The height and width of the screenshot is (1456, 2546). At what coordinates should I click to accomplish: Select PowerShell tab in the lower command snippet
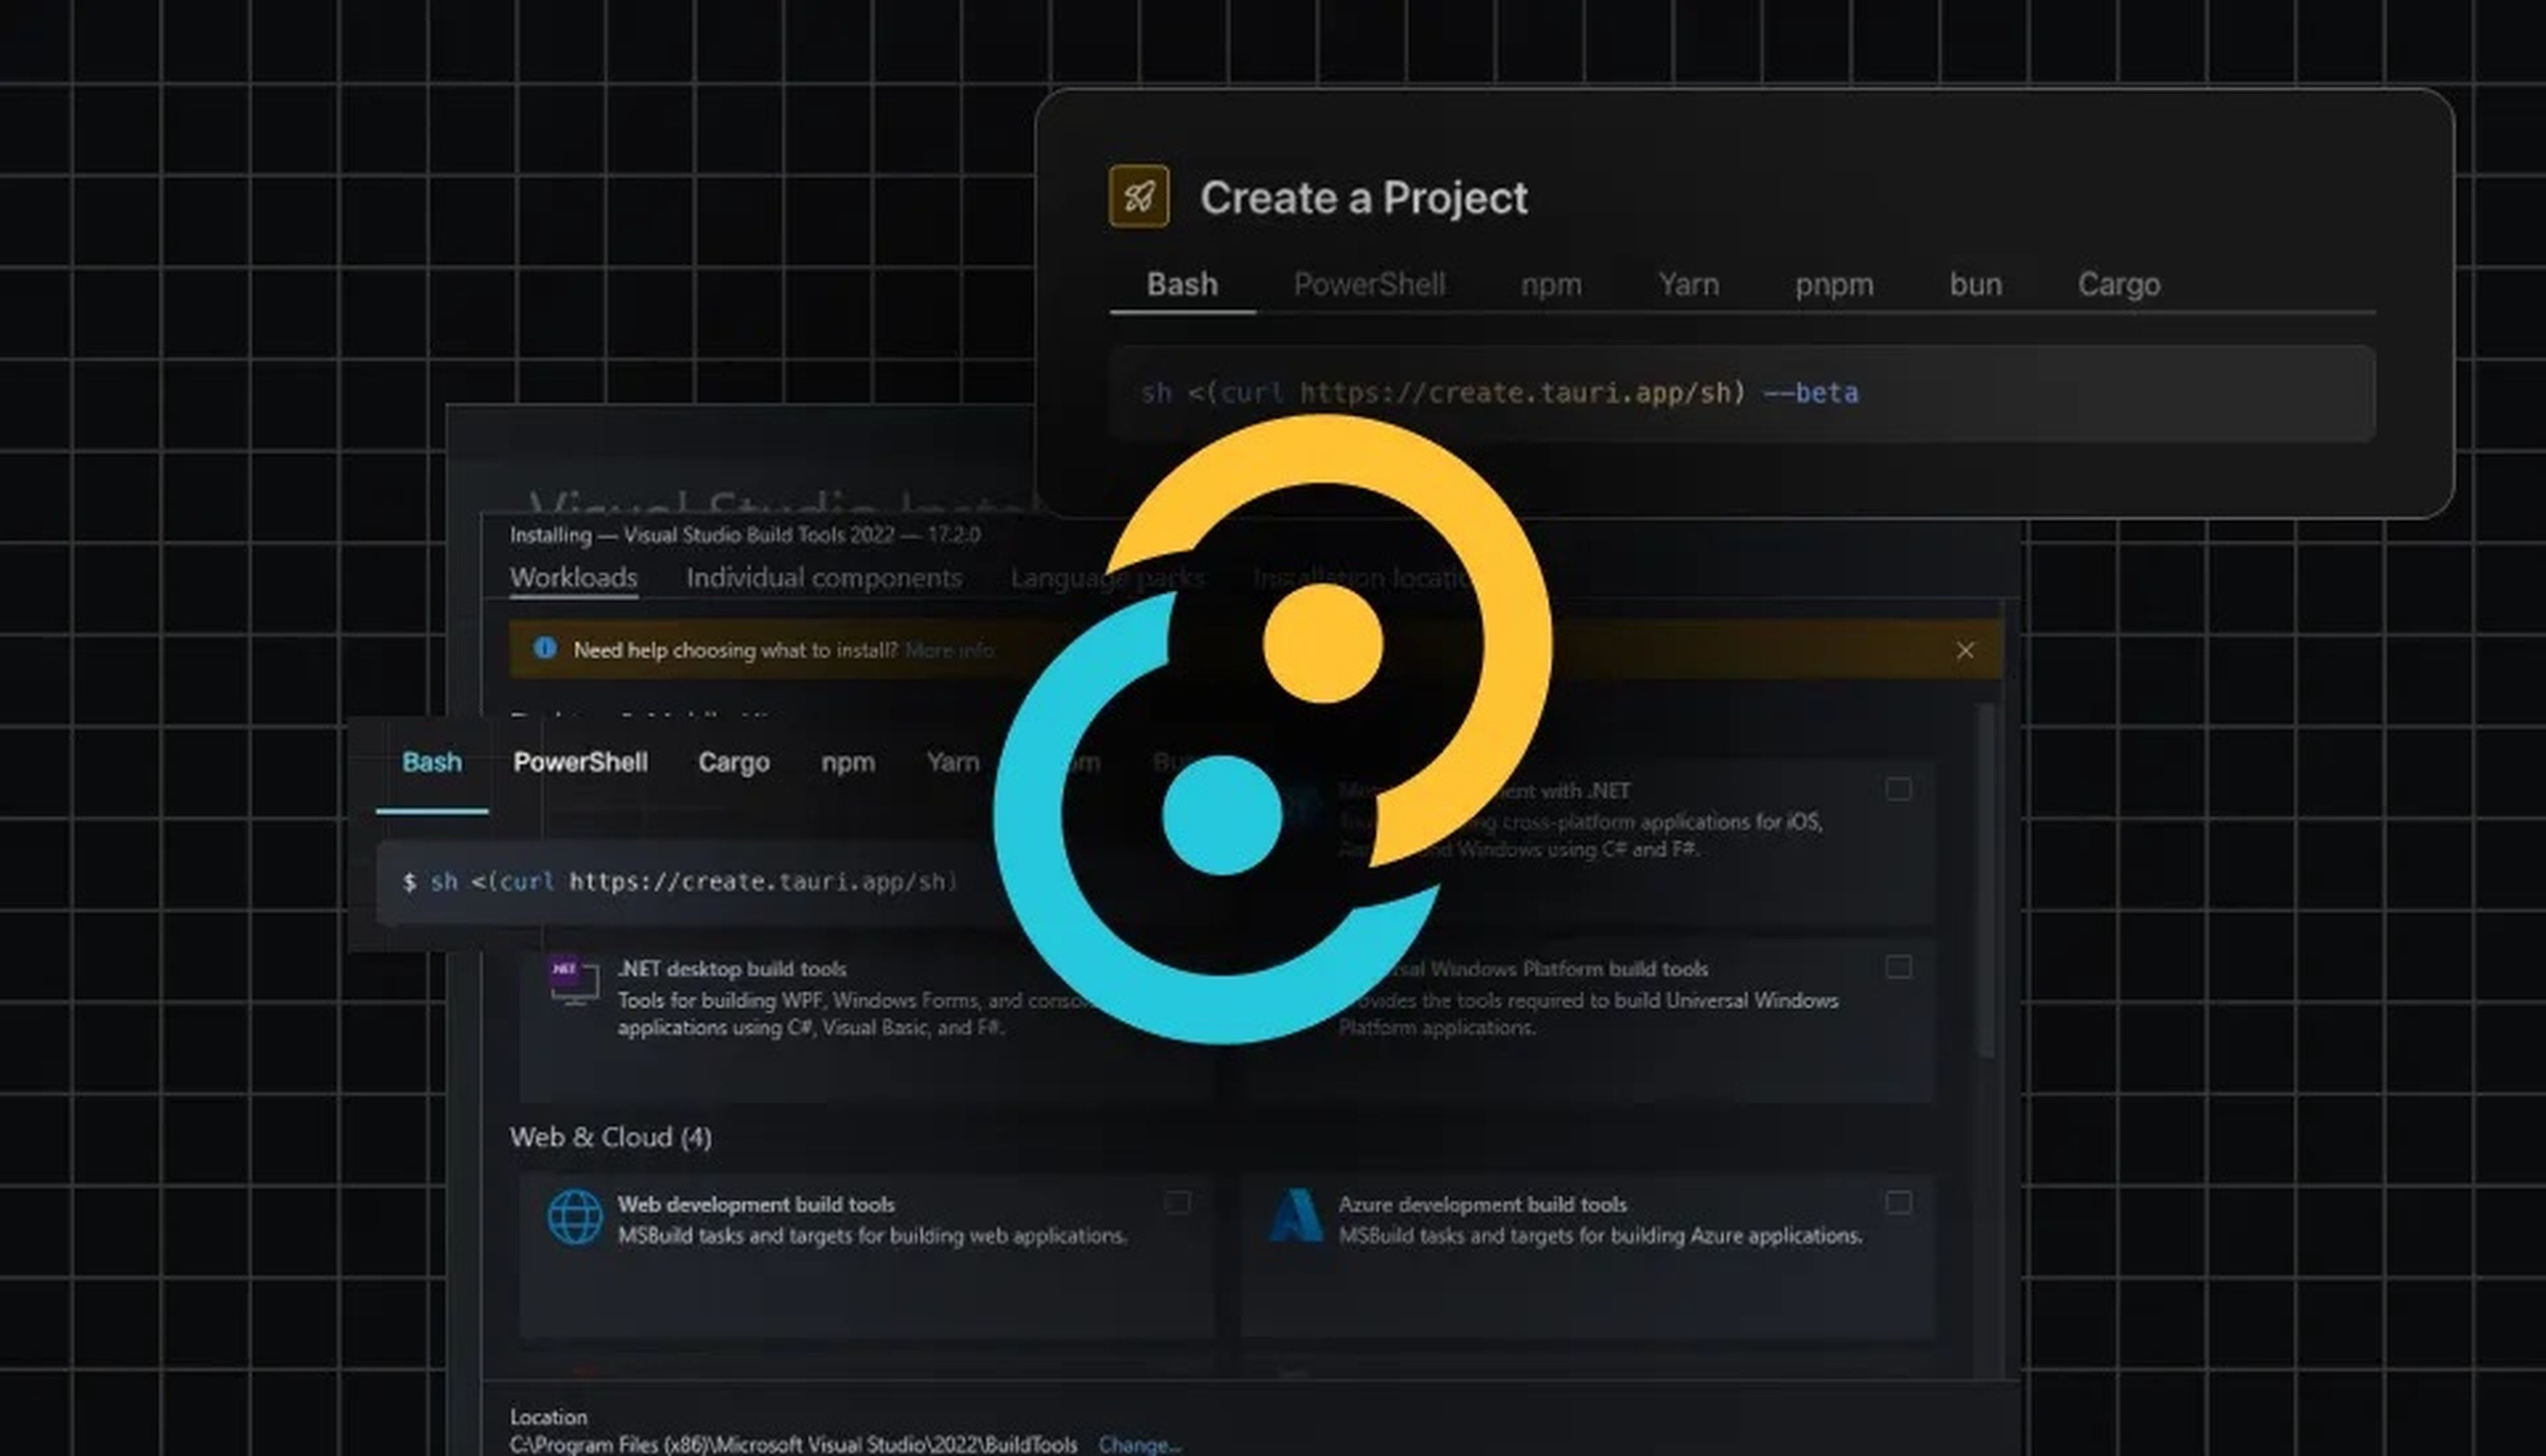click(580, 762)
